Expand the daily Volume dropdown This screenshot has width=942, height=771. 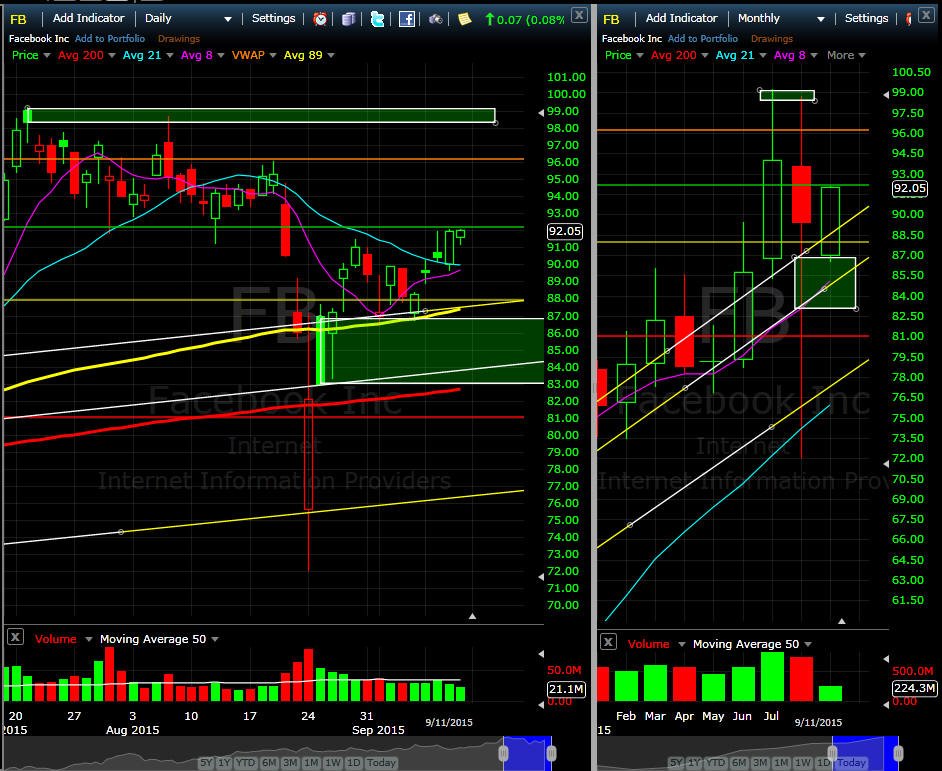[88, 639]
